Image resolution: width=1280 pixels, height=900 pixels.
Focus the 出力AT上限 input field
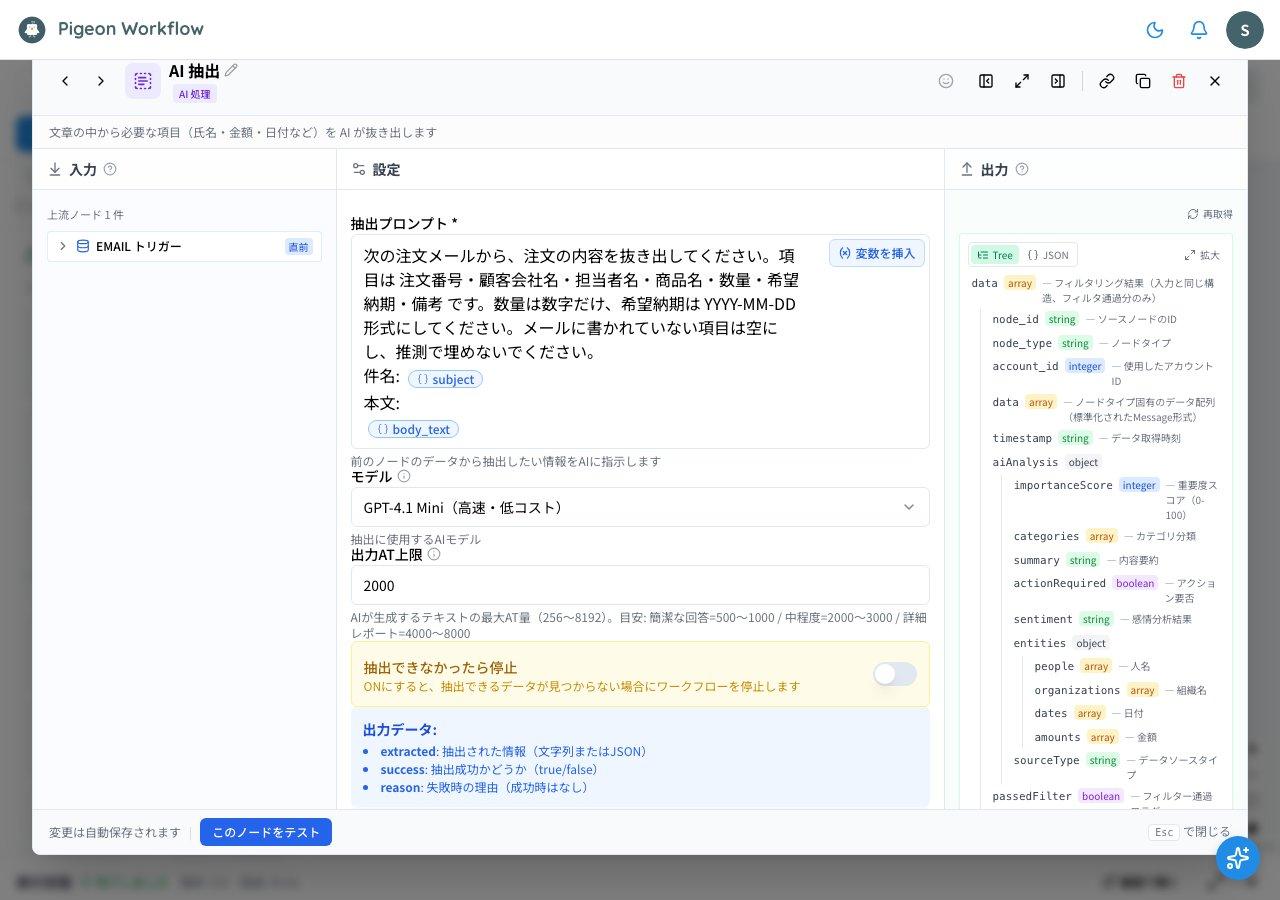click(640, 585)
